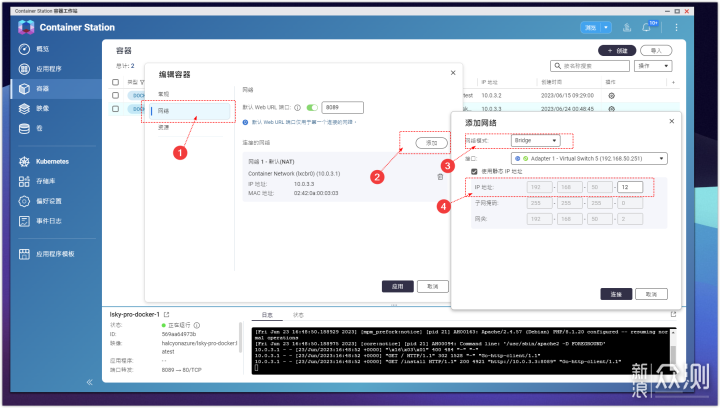Image resolution: width=720 pixels, height=408 pixels.
Task: Click the container details panel scrollbar
Action: (x=240, y=338)
